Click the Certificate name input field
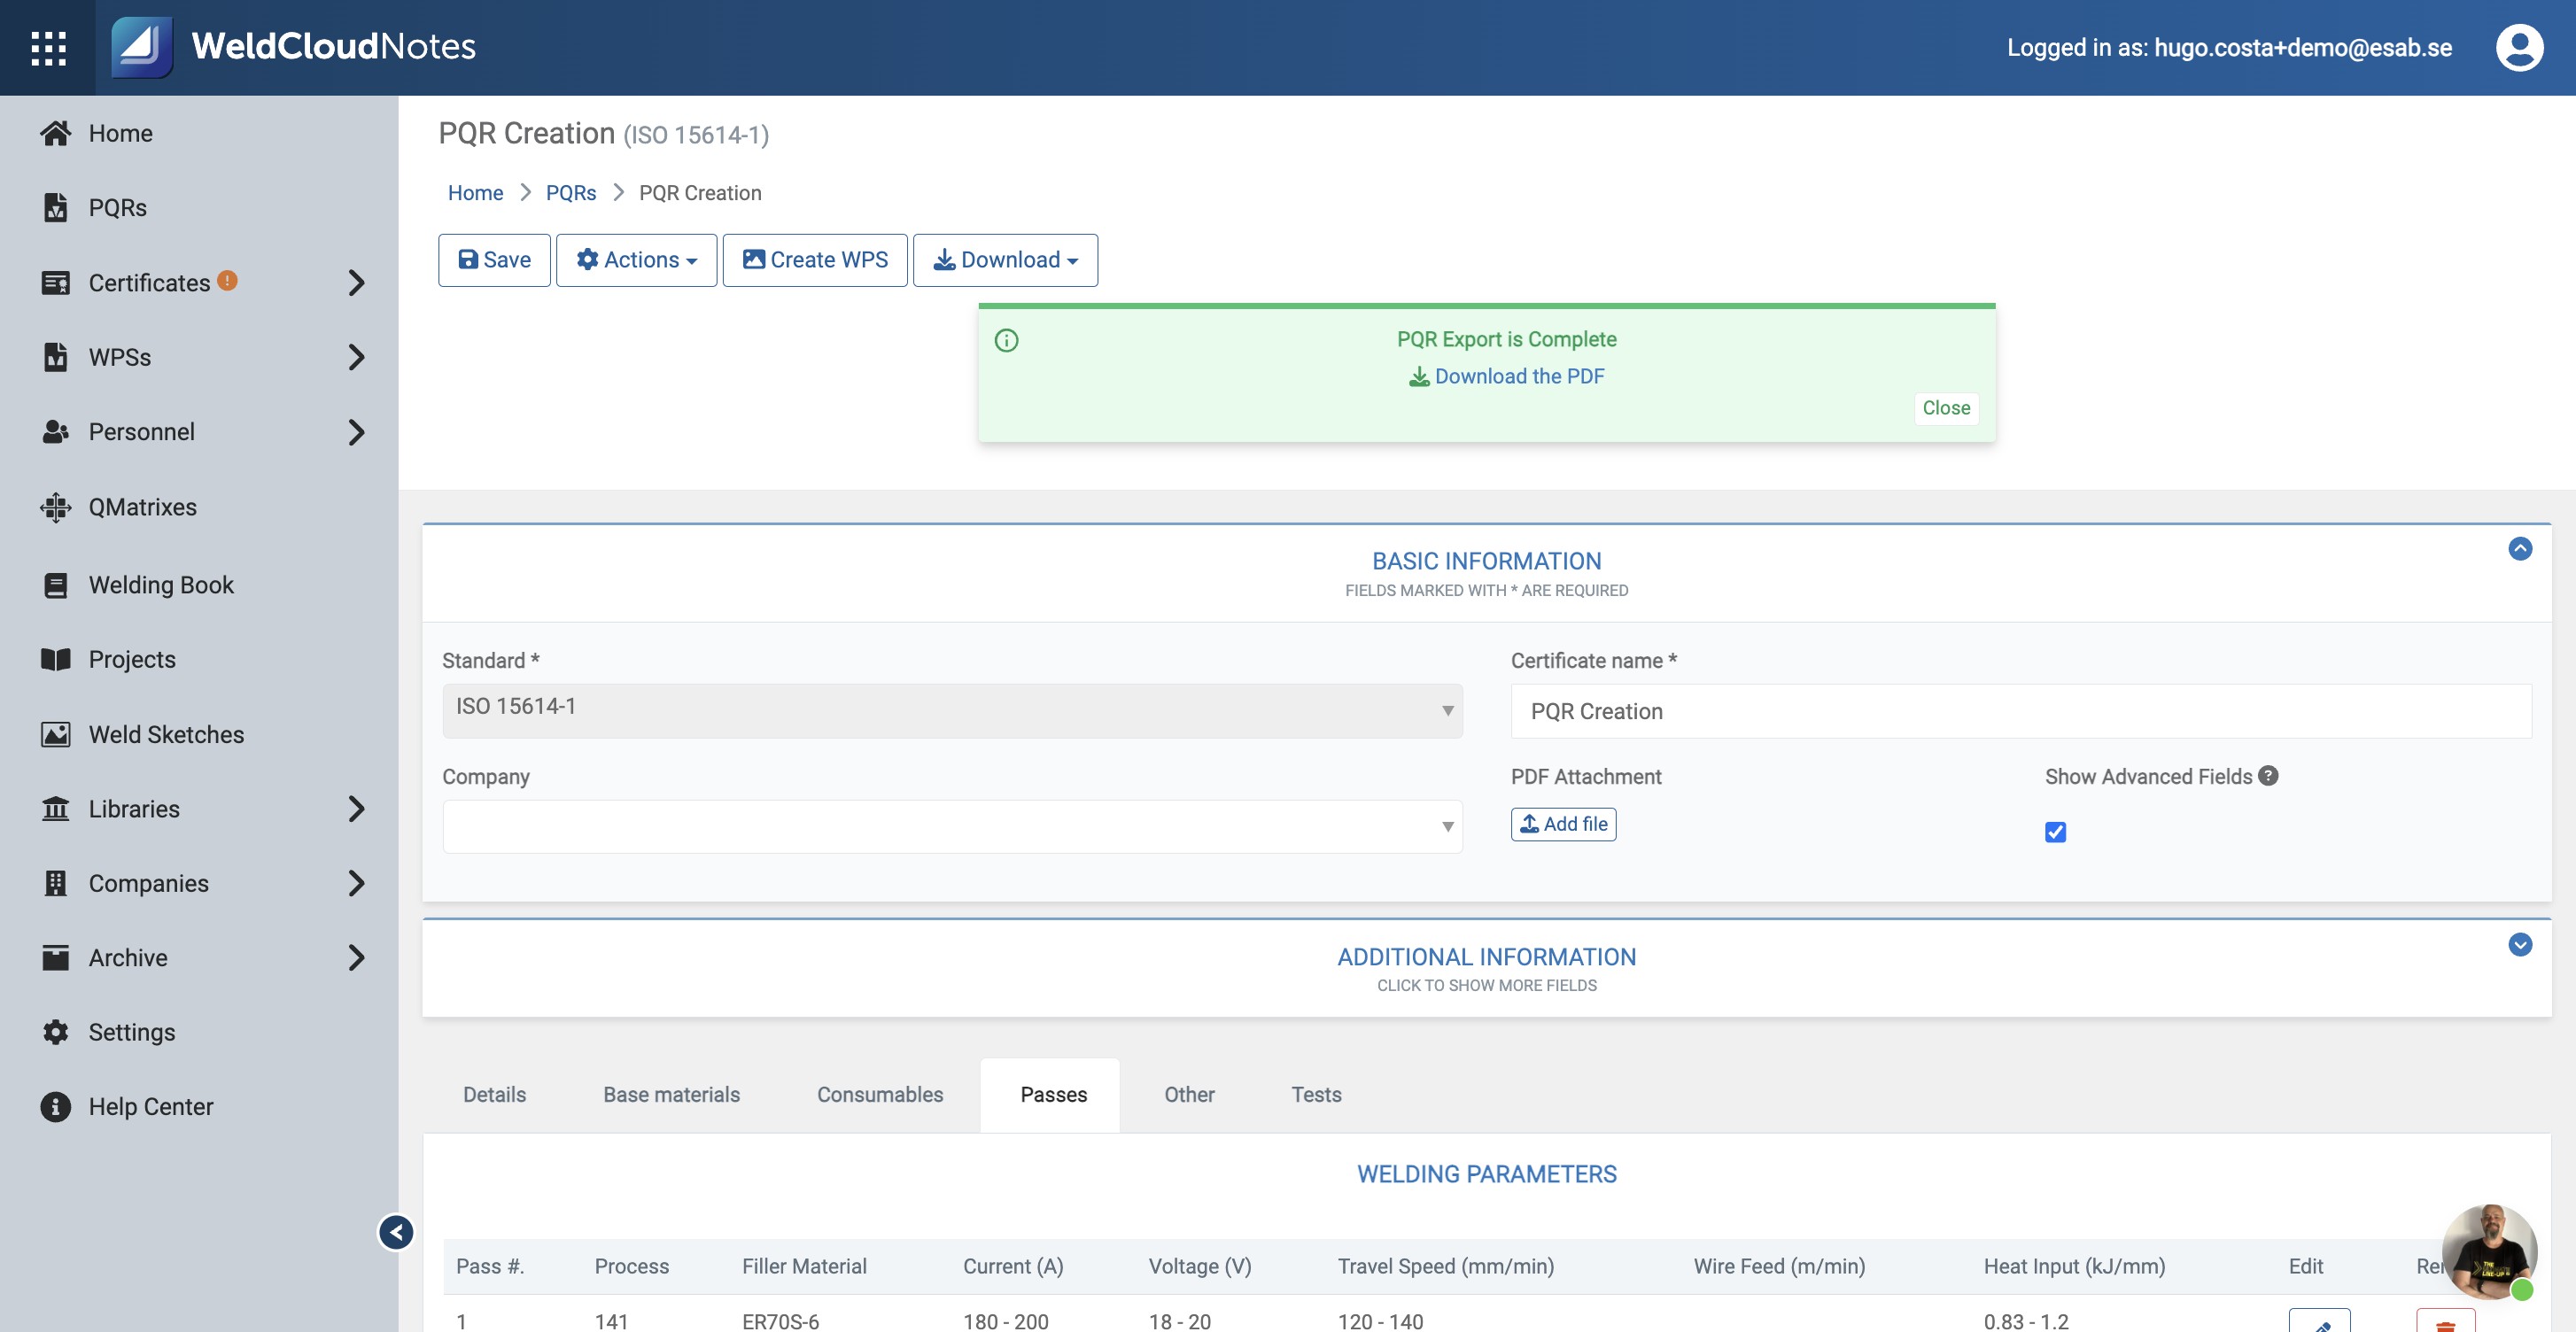Image resolution: width=2576 pixels, height=1332 pixels. [x=2021, y=711]
